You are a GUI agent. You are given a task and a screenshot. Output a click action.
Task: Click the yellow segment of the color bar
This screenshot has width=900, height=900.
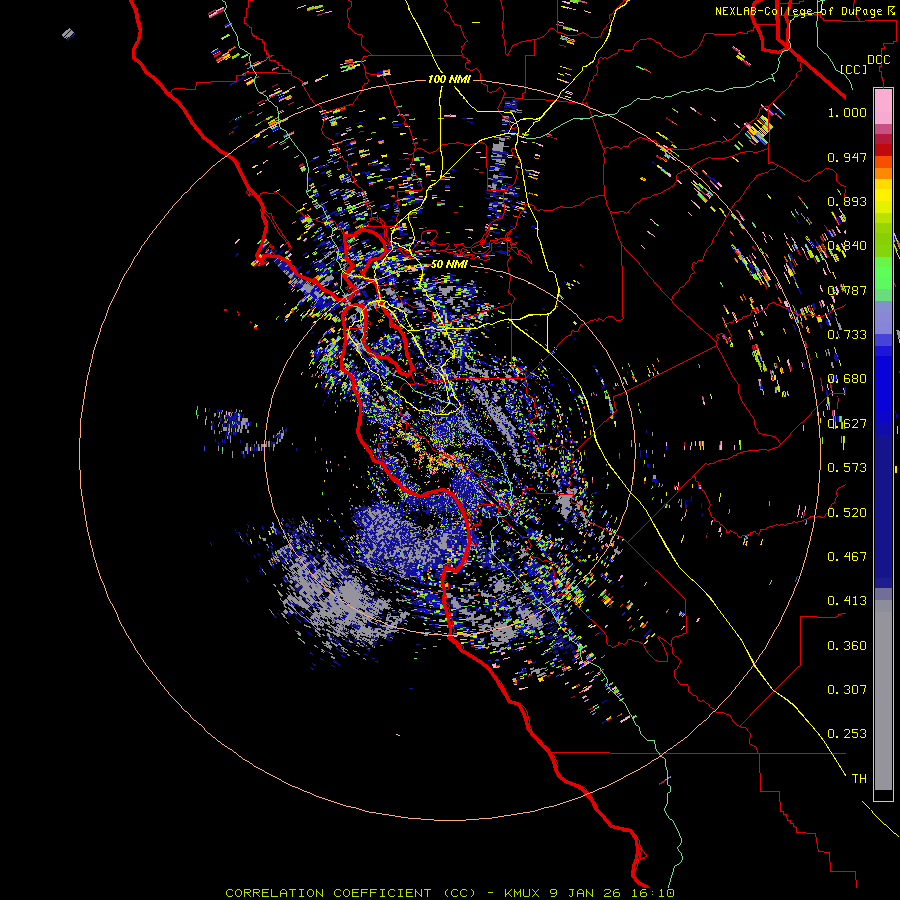[883, 197]
